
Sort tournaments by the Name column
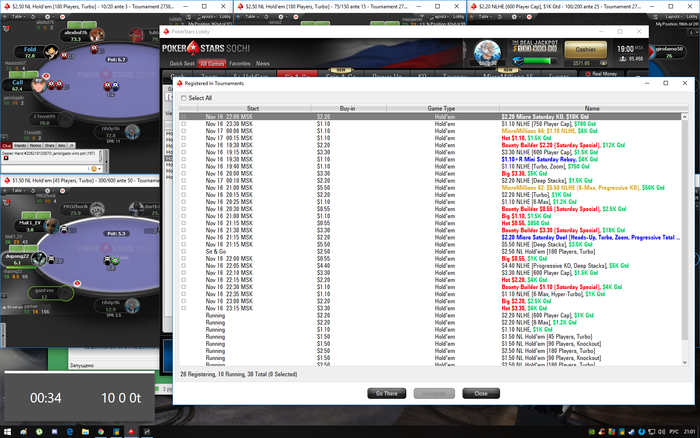tap(592, 108)
